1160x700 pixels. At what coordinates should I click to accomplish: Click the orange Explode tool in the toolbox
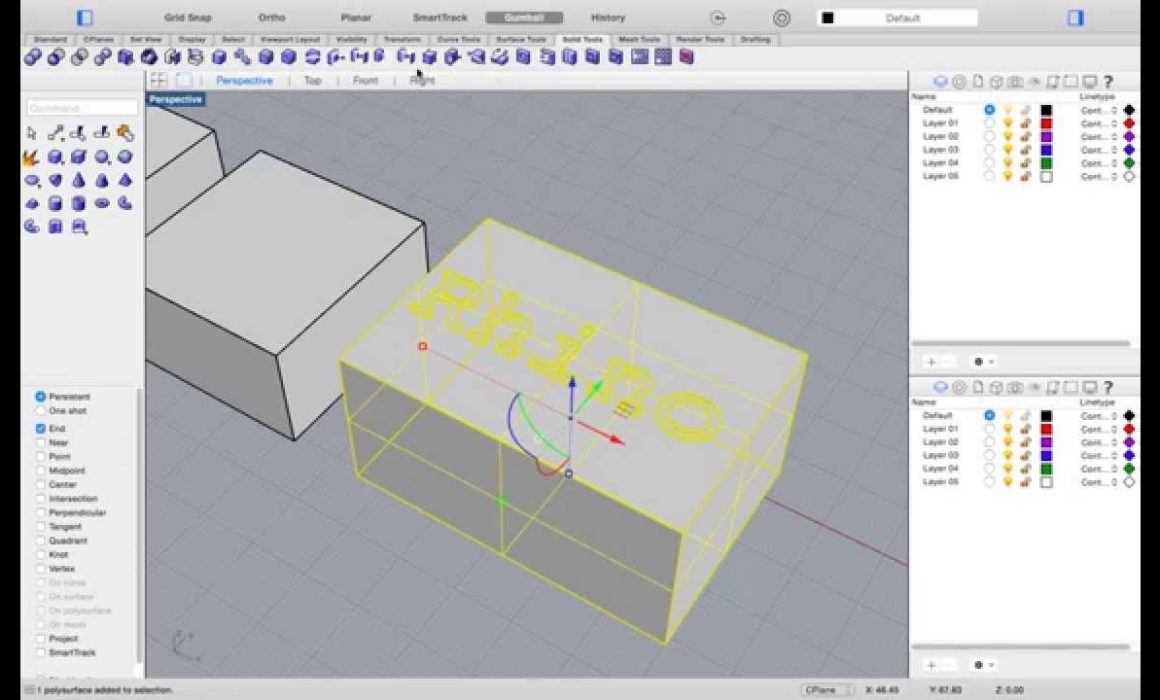tap(31, 157)
